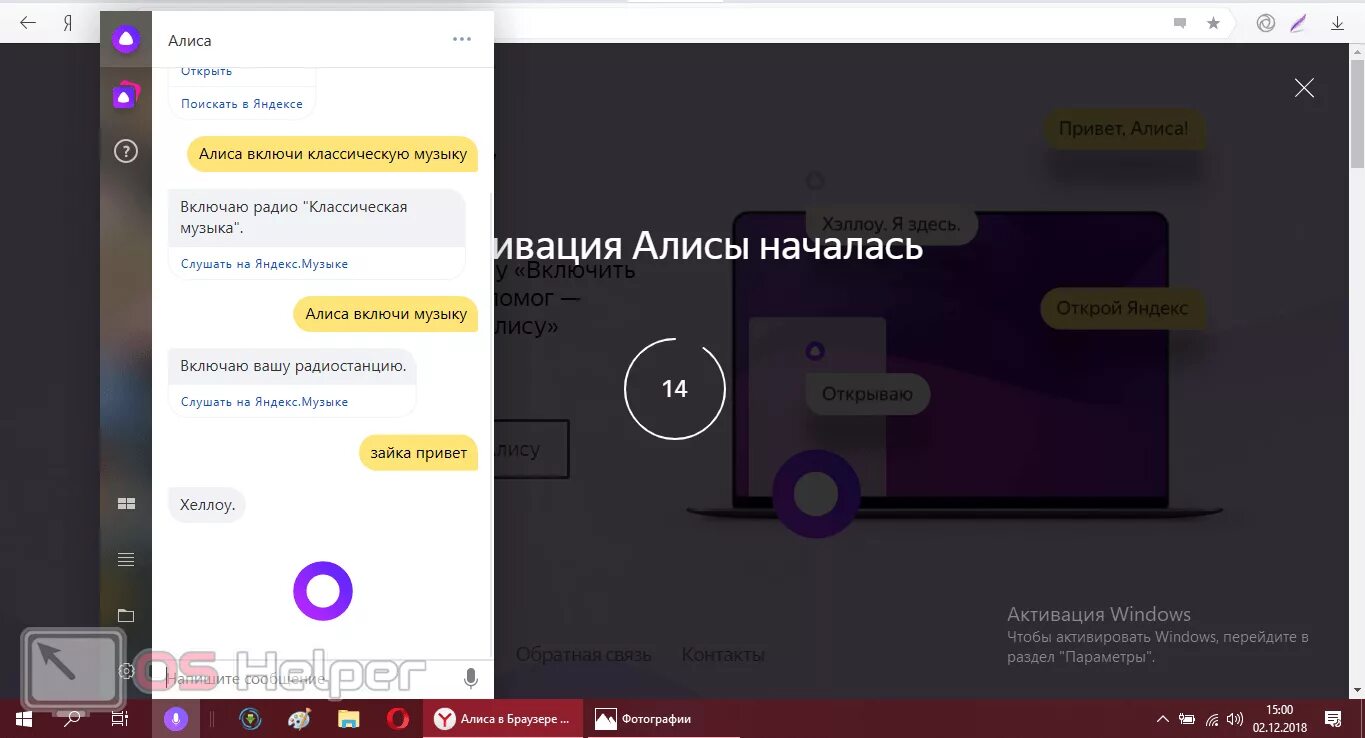Switch to 'Алиса в Браузере' taskbar window
This screenshot has height=738, width=1365.
pyautogui.click(x=503, y=719)
